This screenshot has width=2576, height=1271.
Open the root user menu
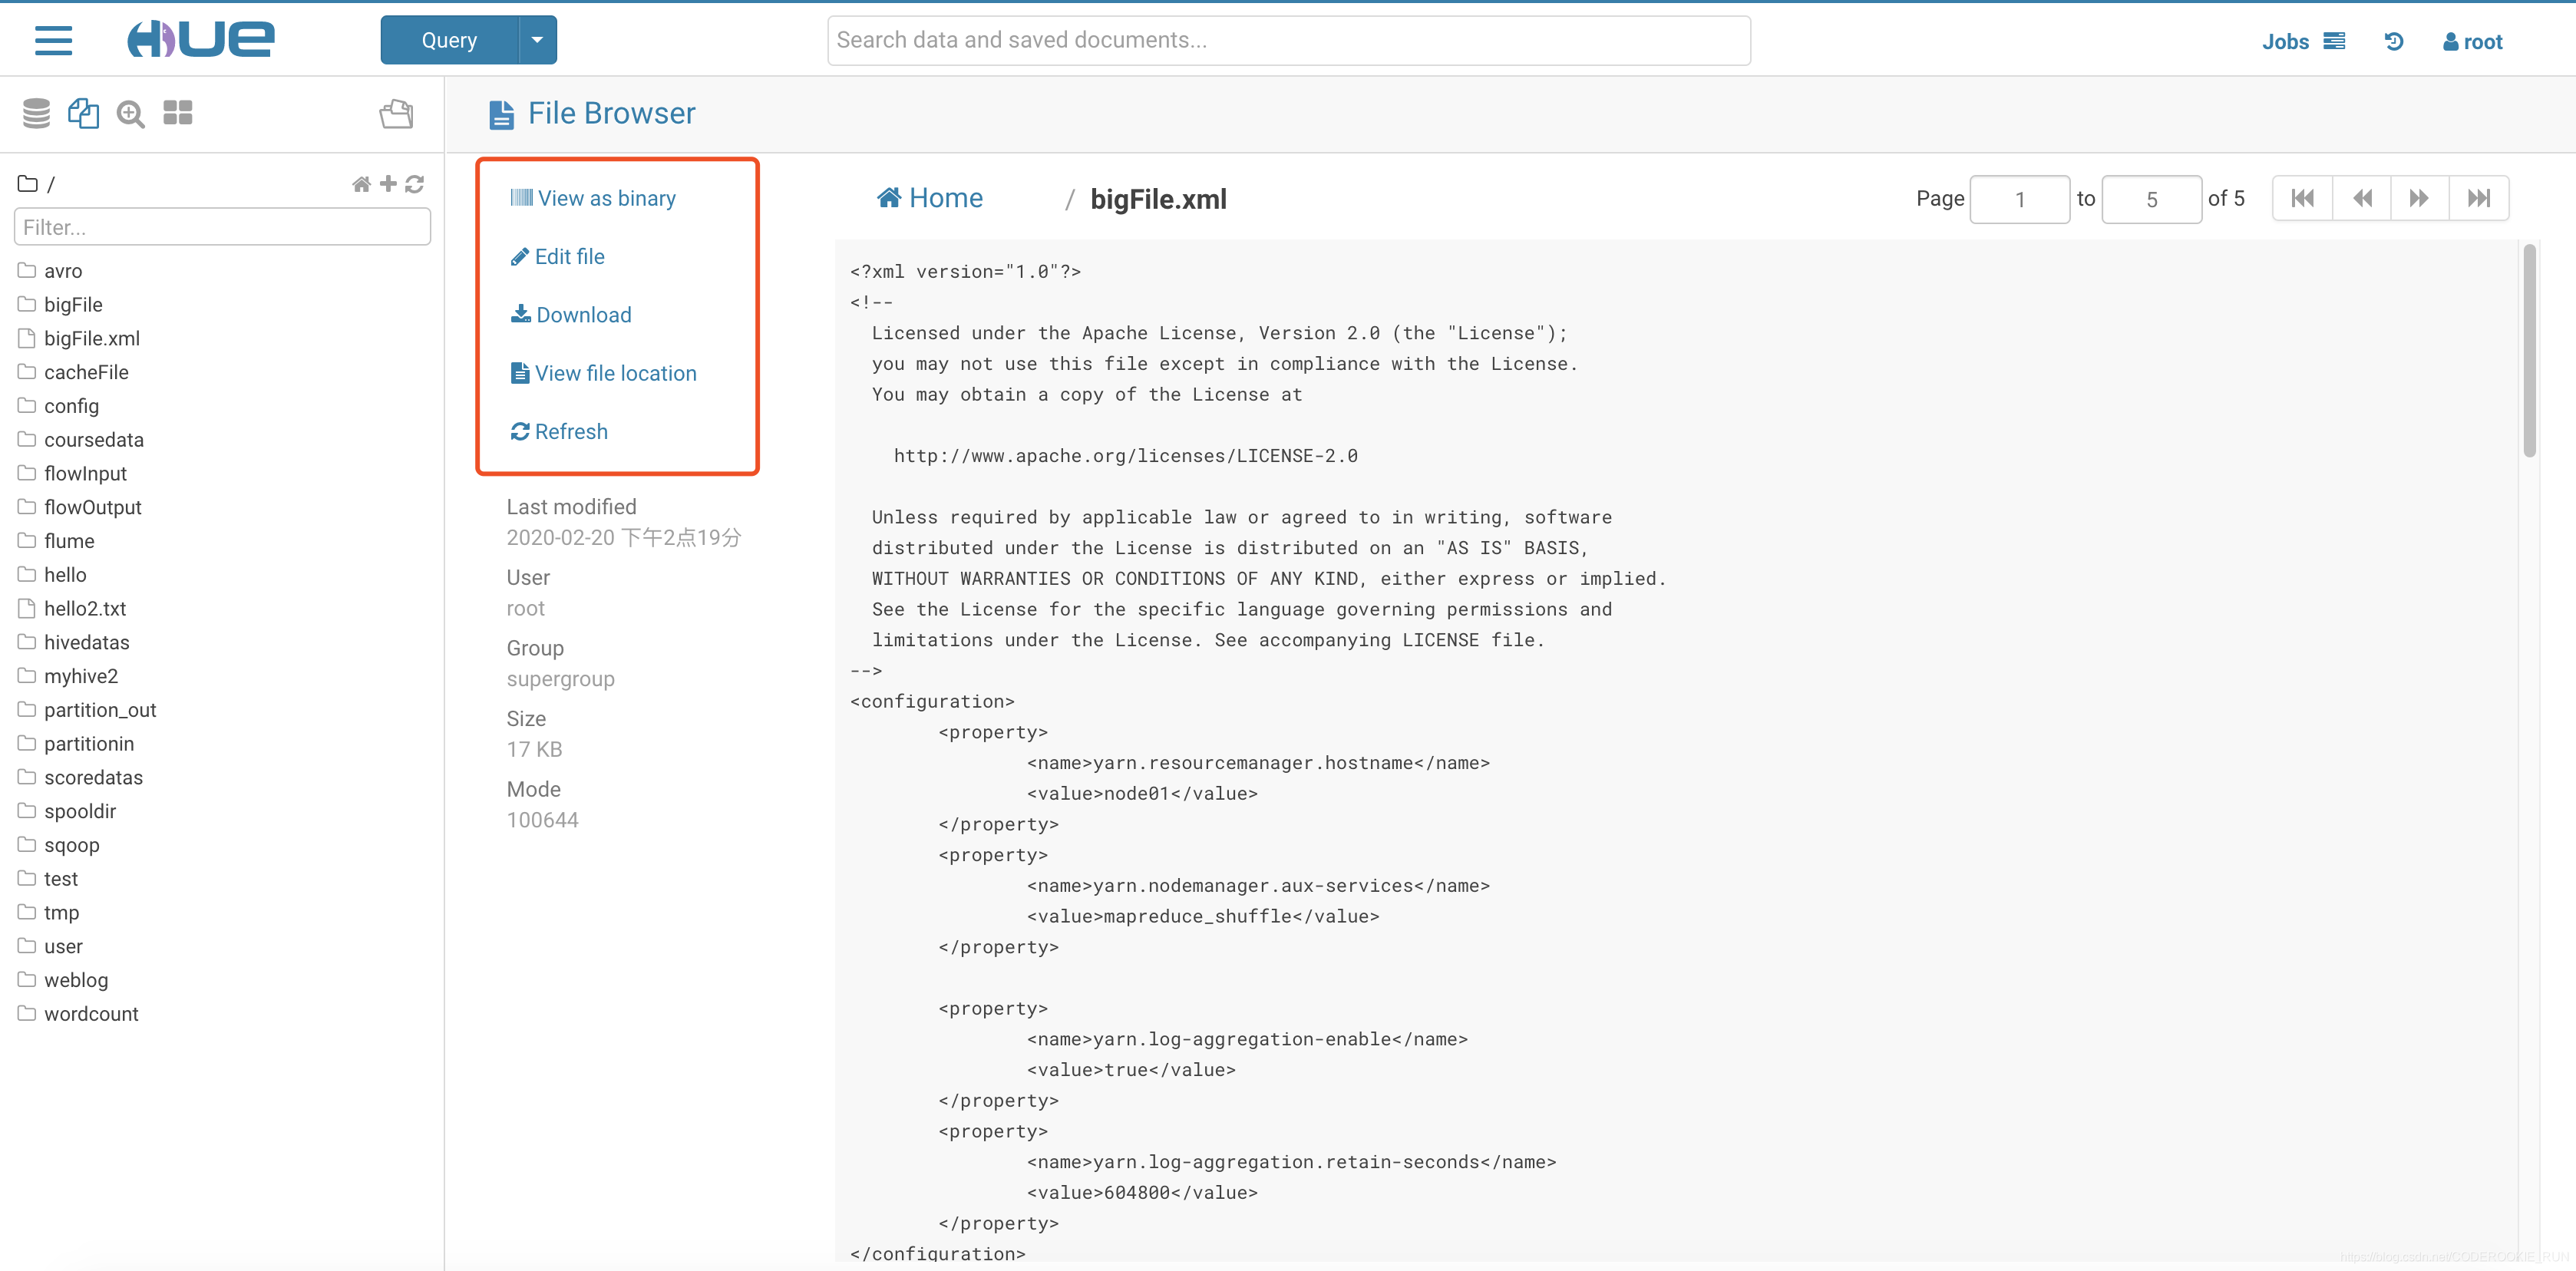2472,41
